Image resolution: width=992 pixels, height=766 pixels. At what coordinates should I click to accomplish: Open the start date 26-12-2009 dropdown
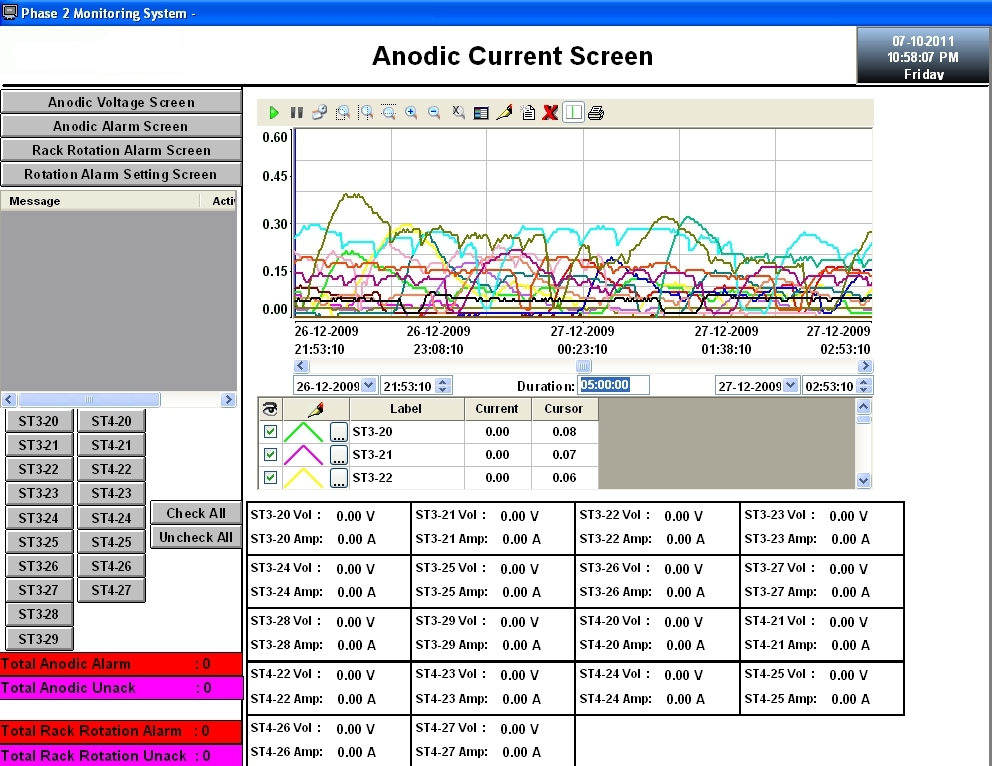368,386
